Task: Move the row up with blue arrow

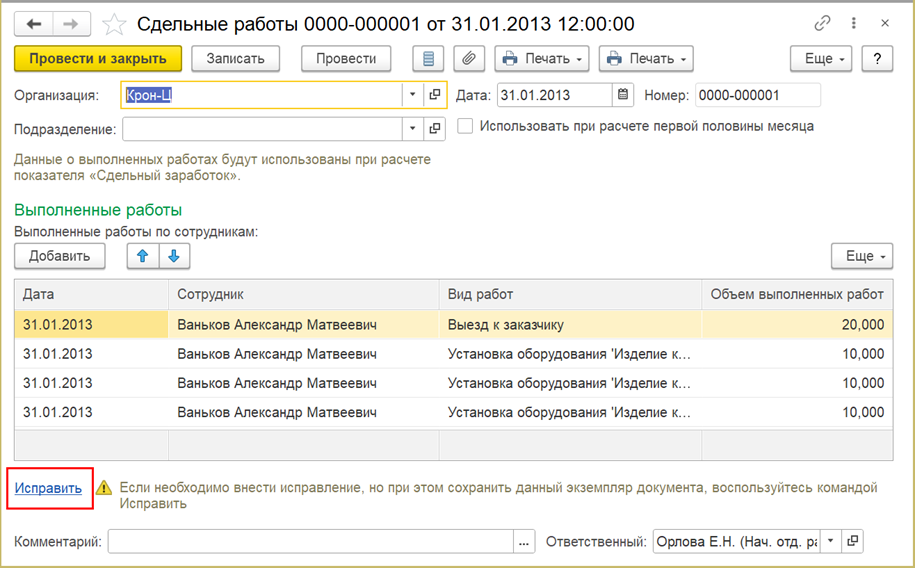Action: 142,256
